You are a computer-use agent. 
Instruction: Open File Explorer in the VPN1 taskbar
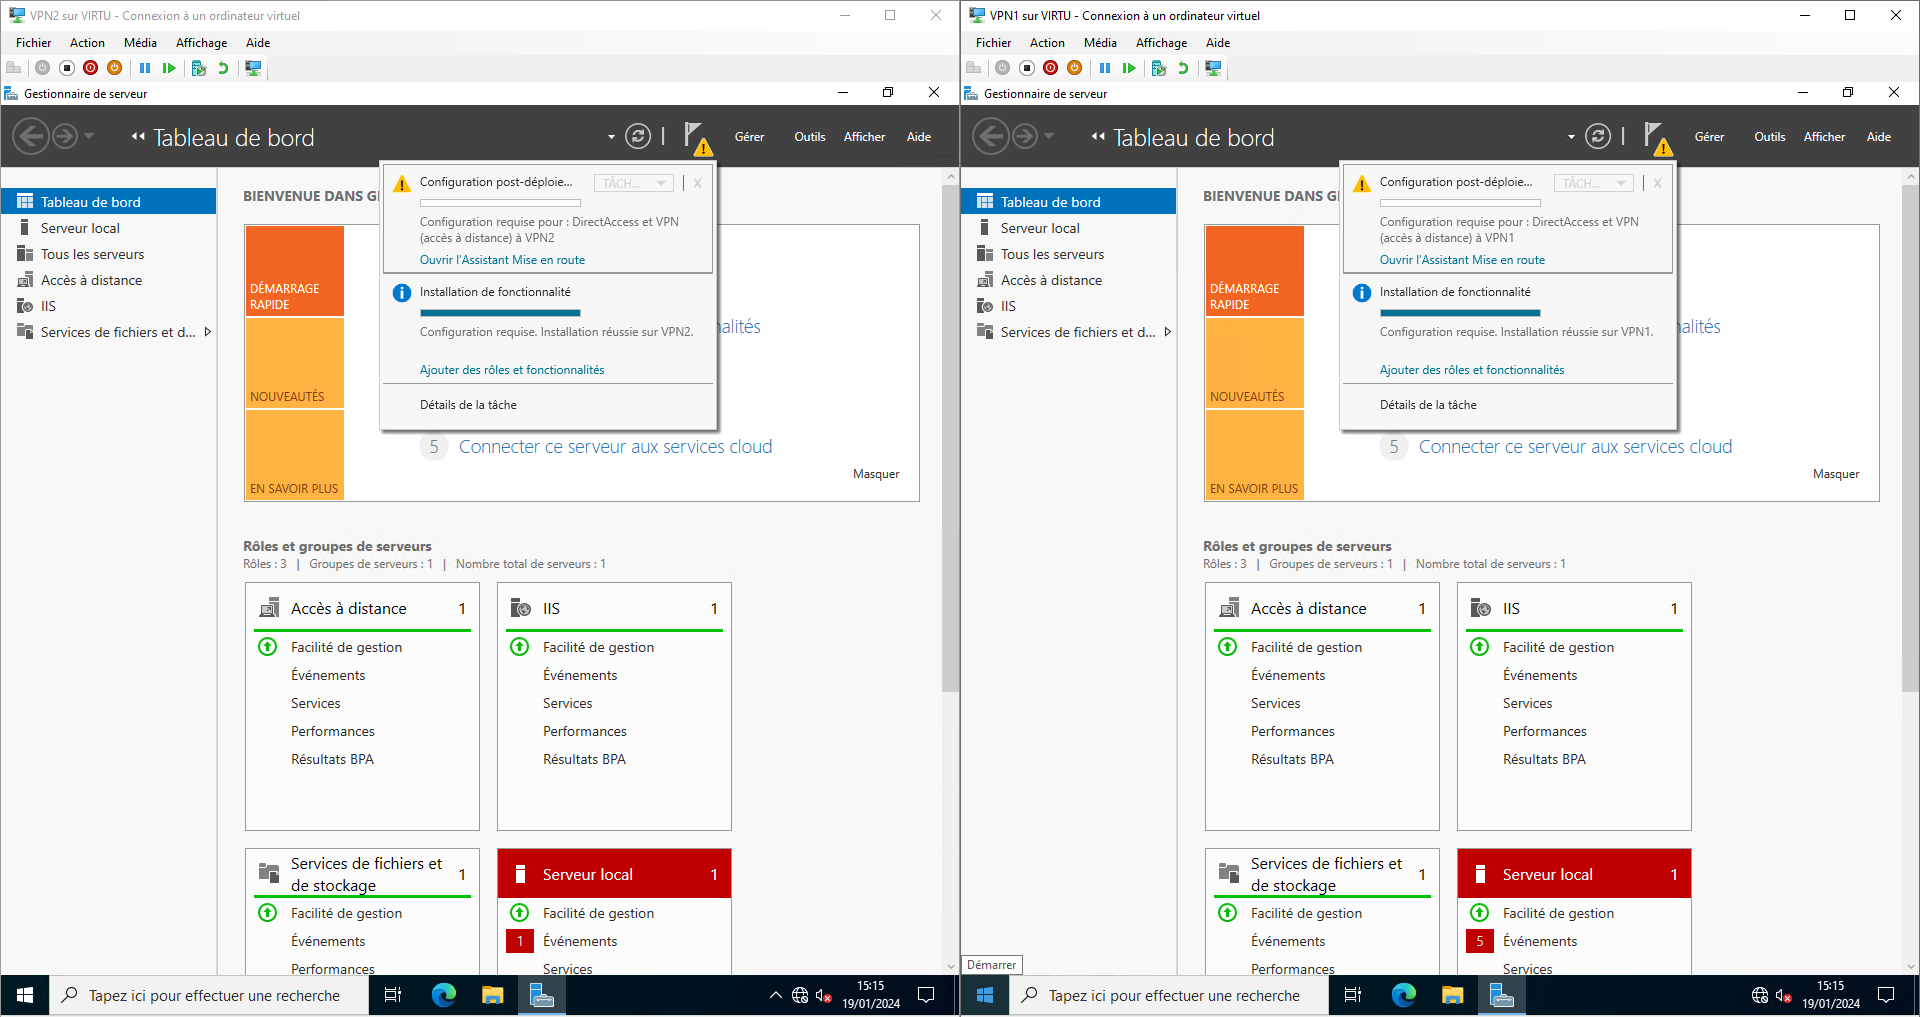1452,995
